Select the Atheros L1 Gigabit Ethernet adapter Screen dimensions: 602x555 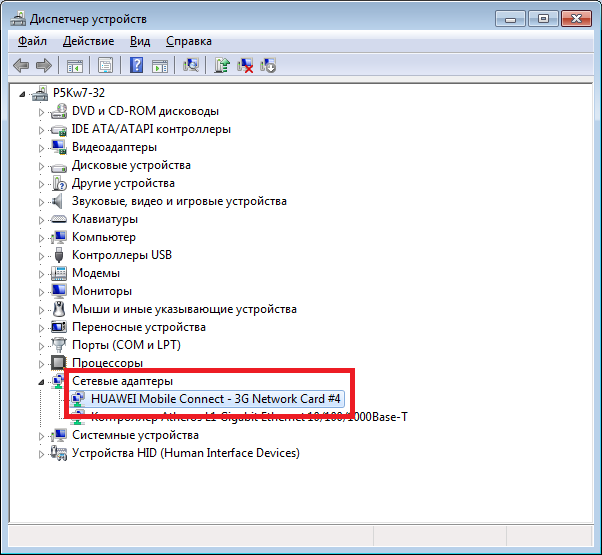coord(248,417)
